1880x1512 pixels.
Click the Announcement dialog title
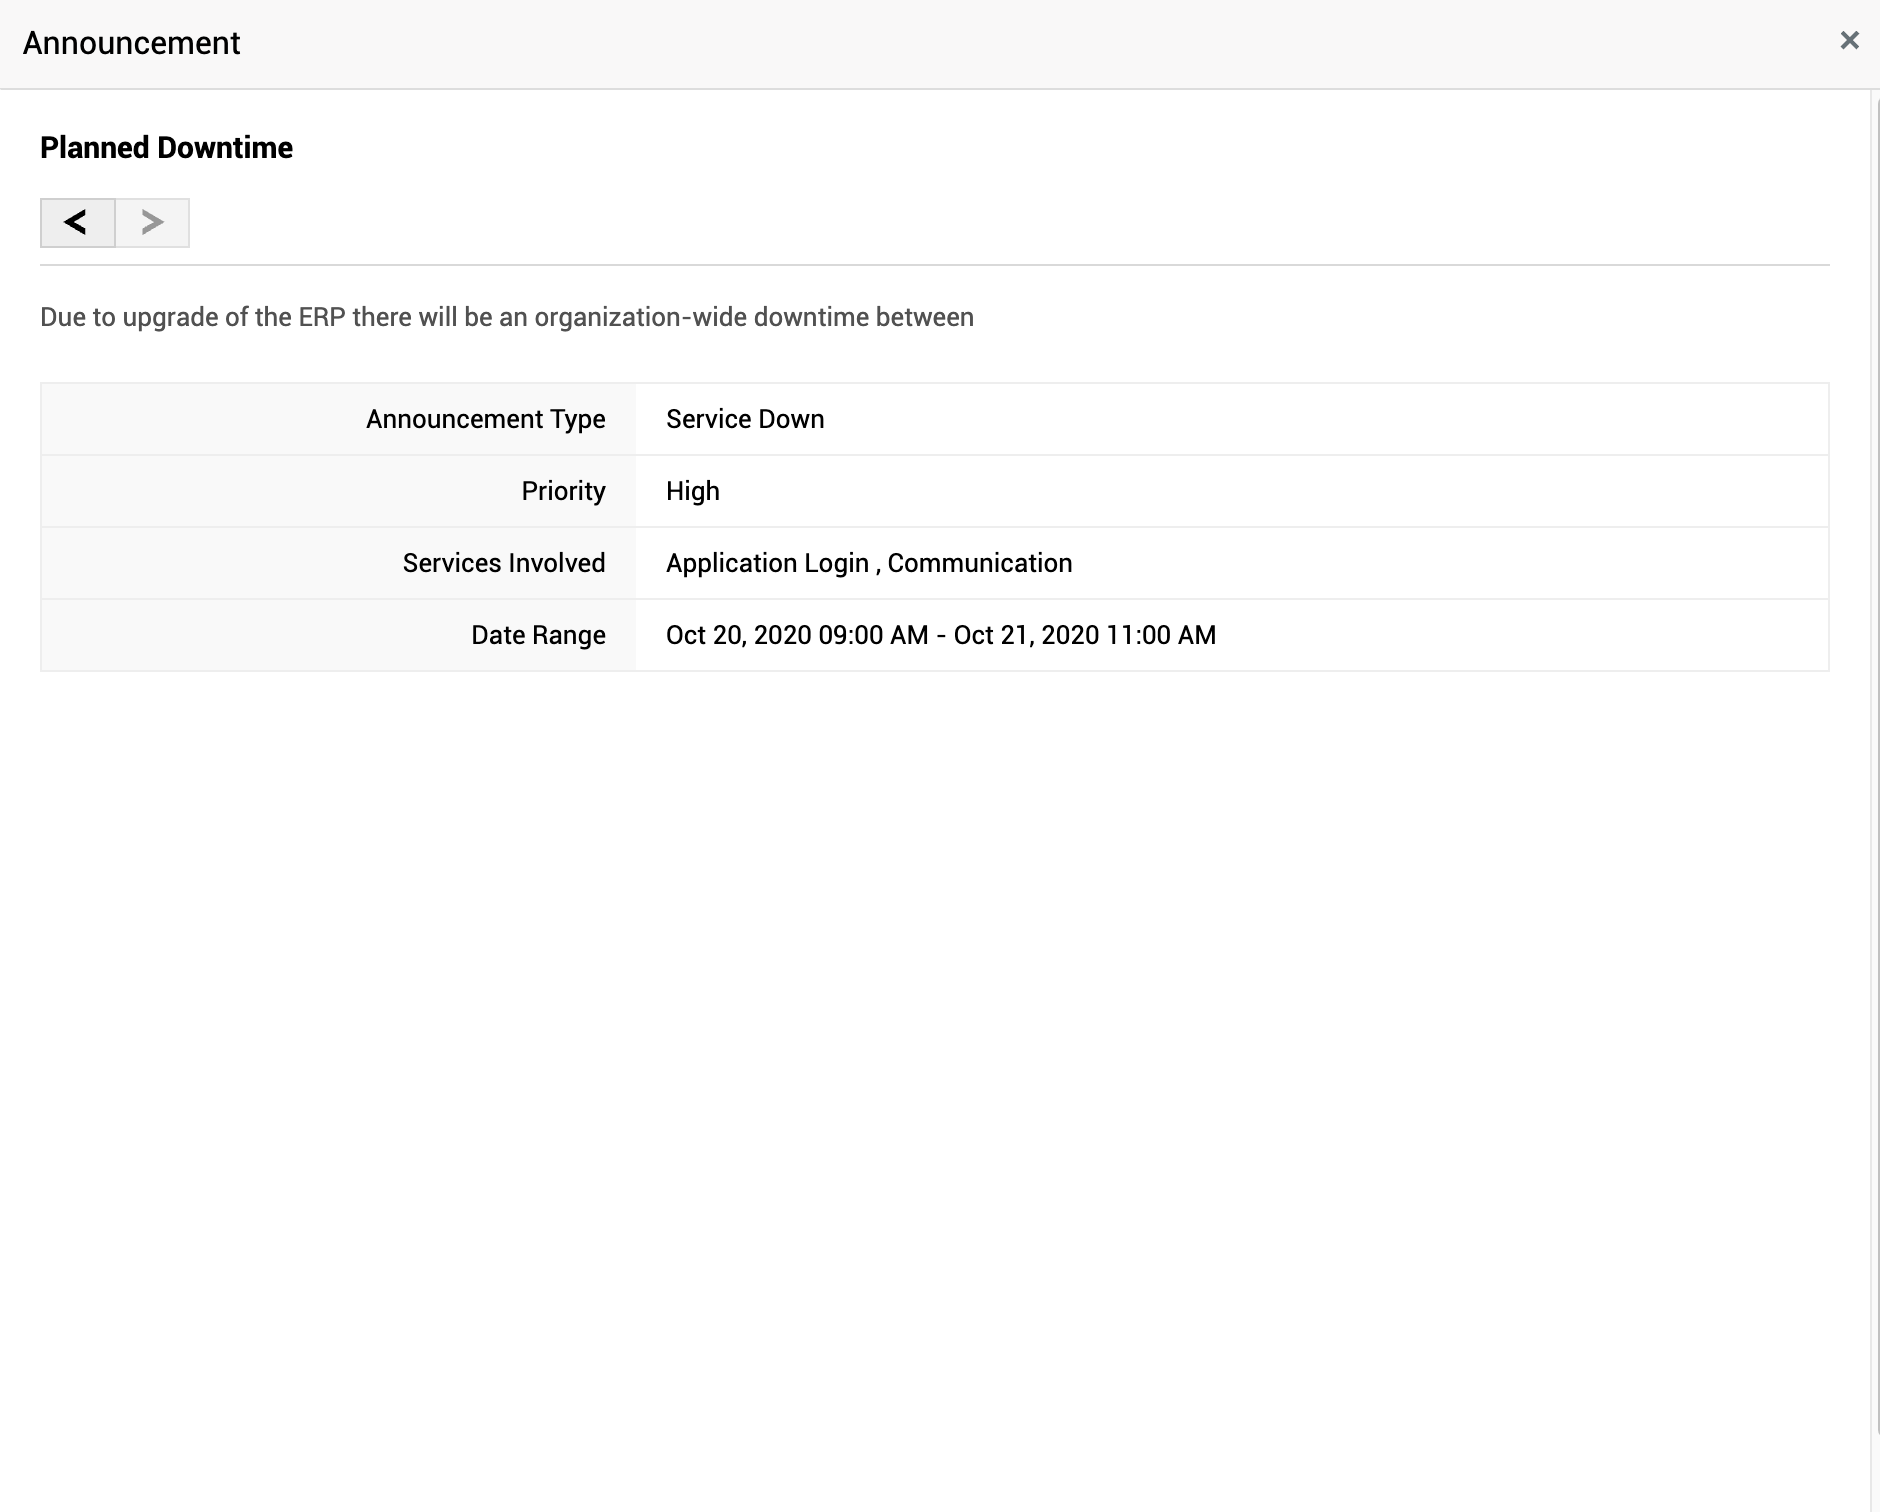pos(131,43)
